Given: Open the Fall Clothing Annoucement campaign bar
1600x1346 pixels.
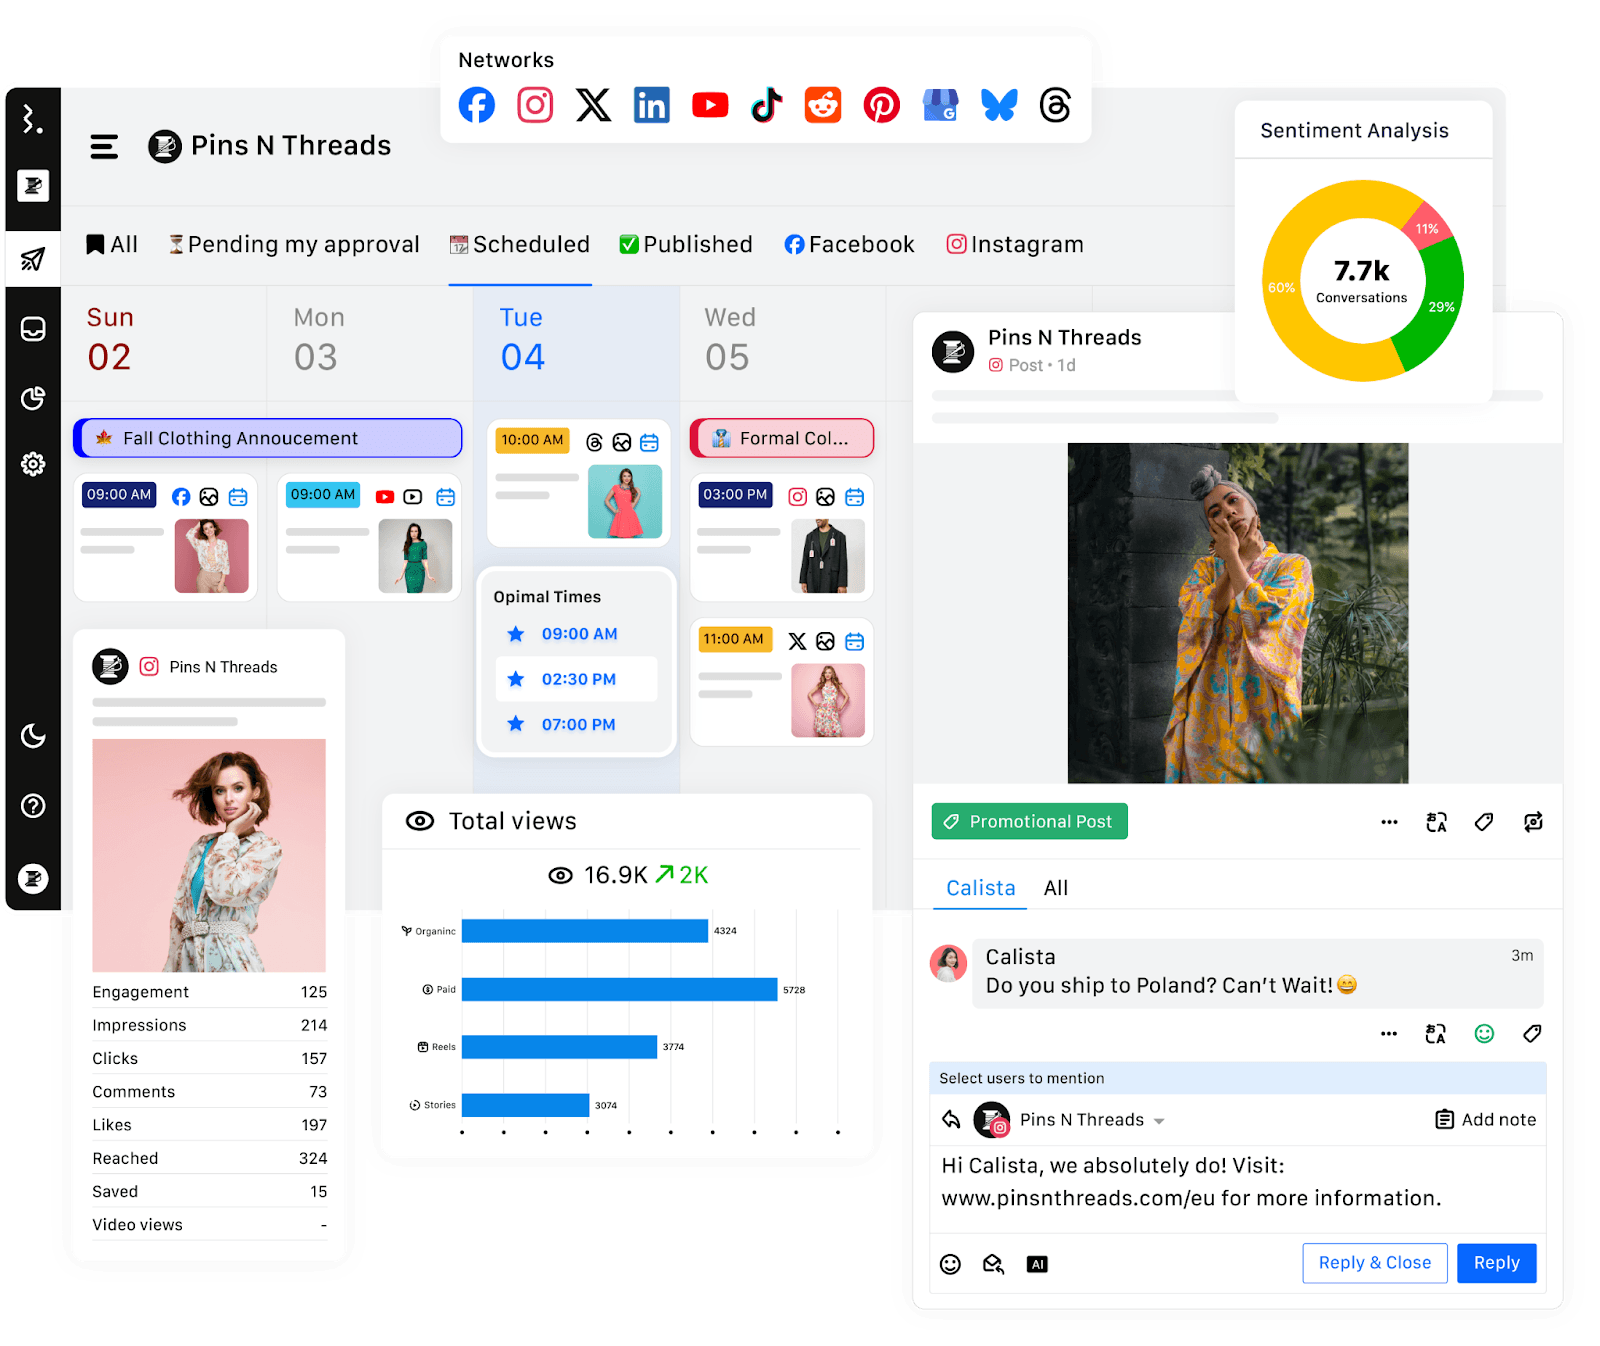Looking at the screenshot, I should click(268, 438).
